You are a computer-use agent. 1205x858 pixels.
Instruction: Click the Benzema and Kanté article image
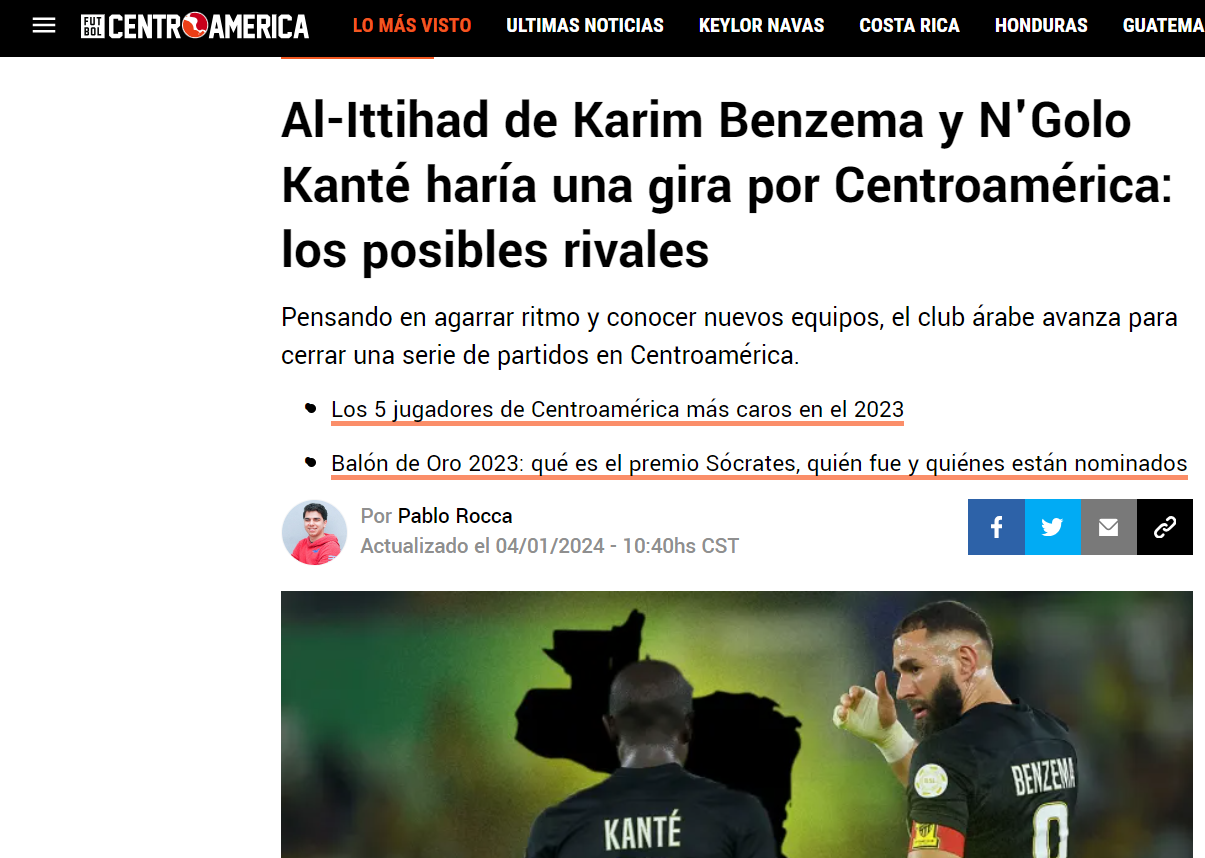[x=737, y=724]
